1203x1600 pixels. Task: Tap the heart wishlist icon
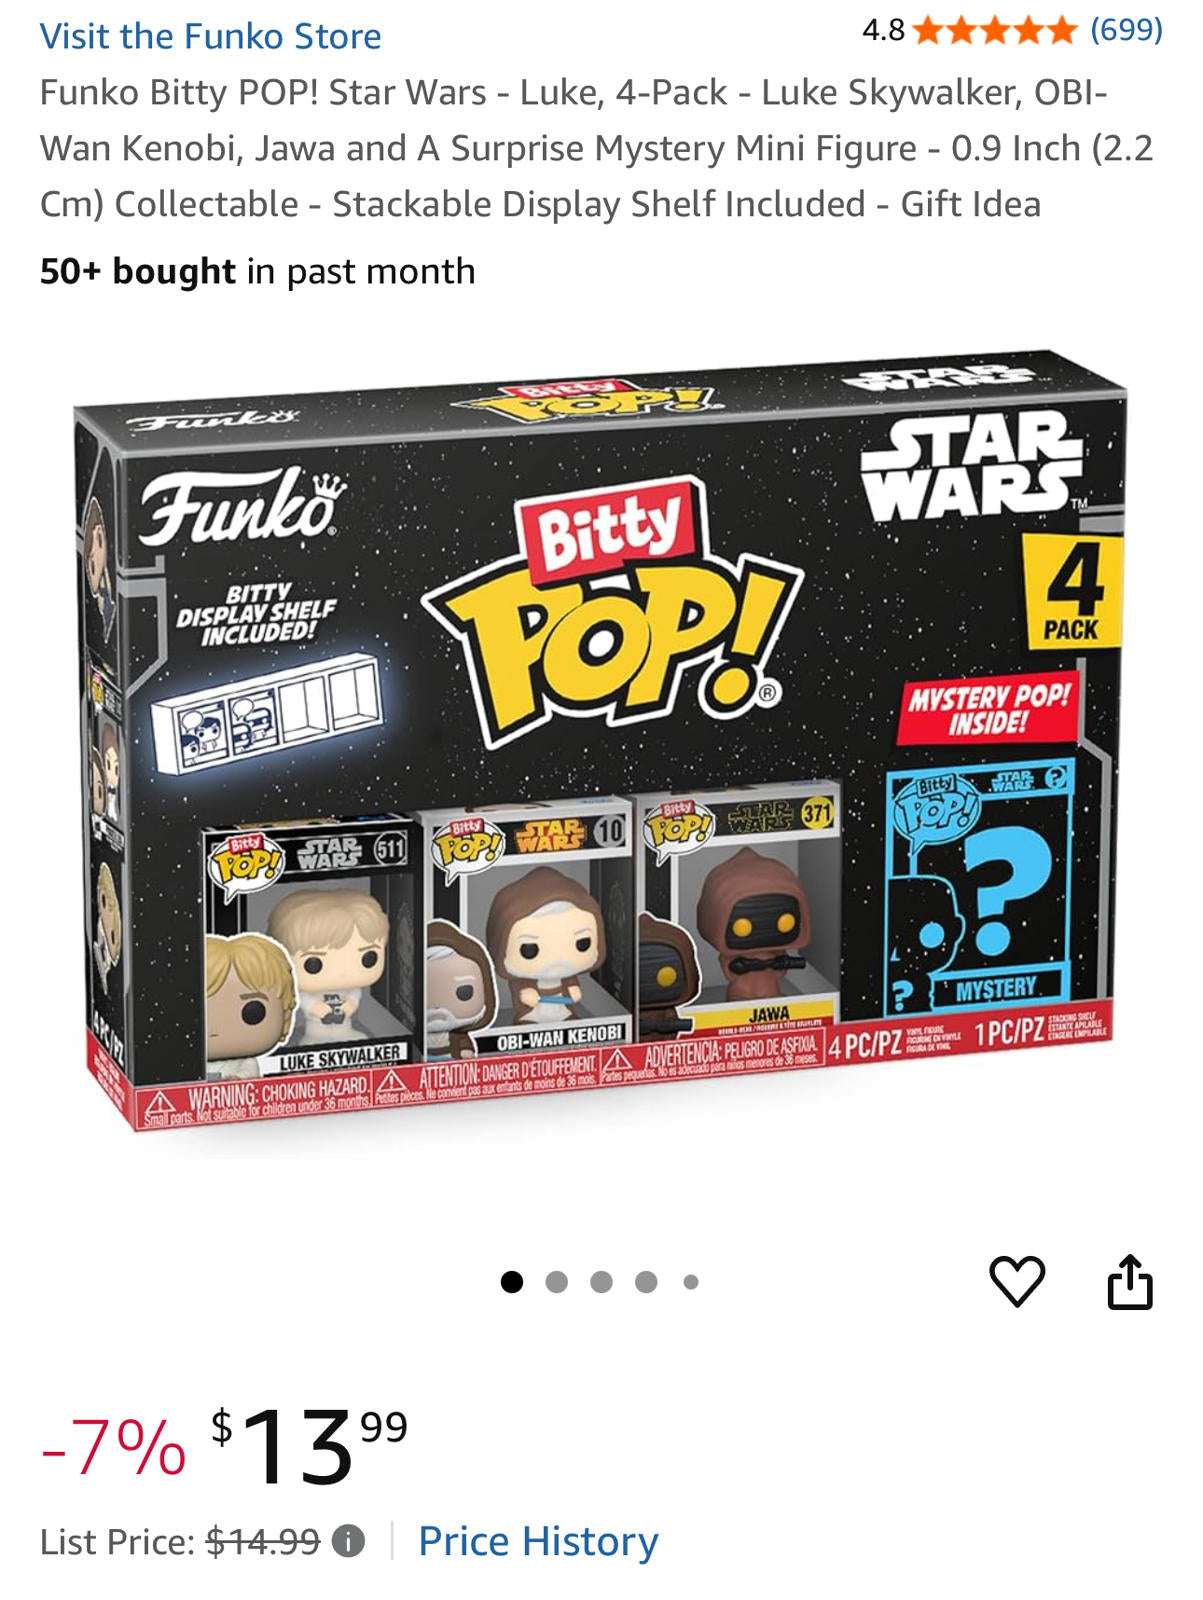tap(1017, 1281)
